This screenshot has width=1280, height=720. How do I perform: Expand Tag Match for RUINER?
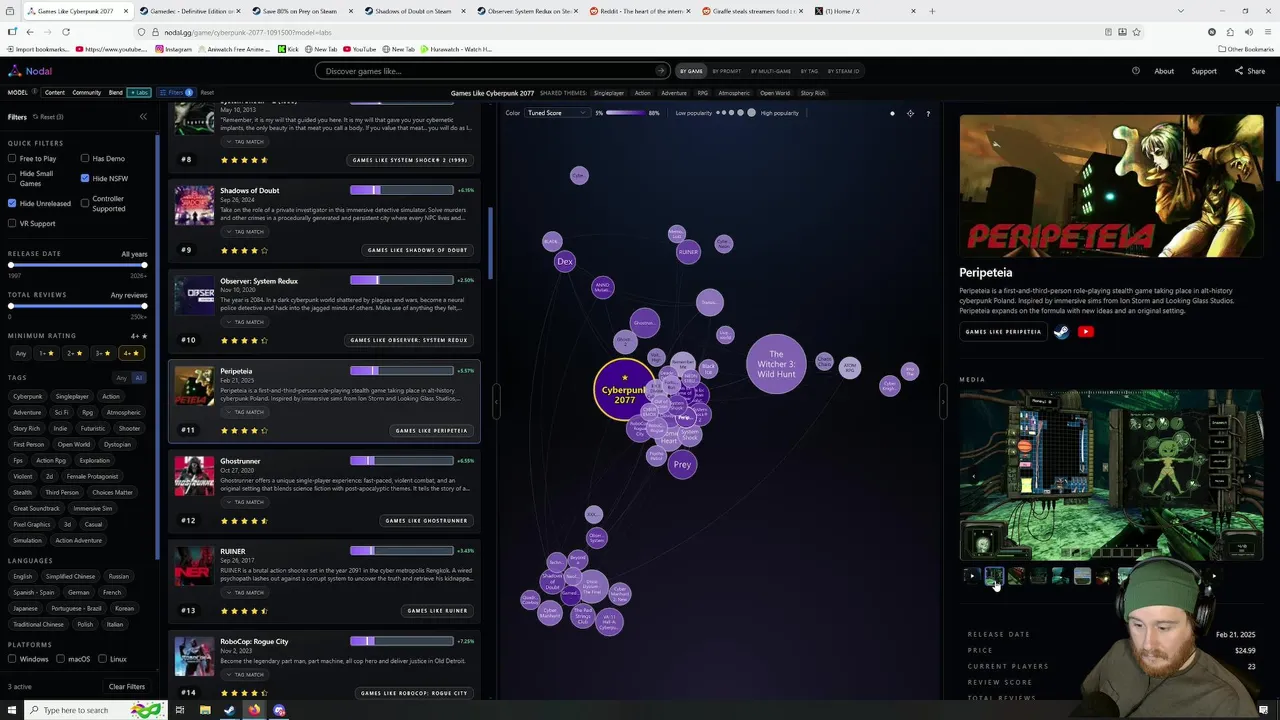pyautogui.click(x=245, y=593)
